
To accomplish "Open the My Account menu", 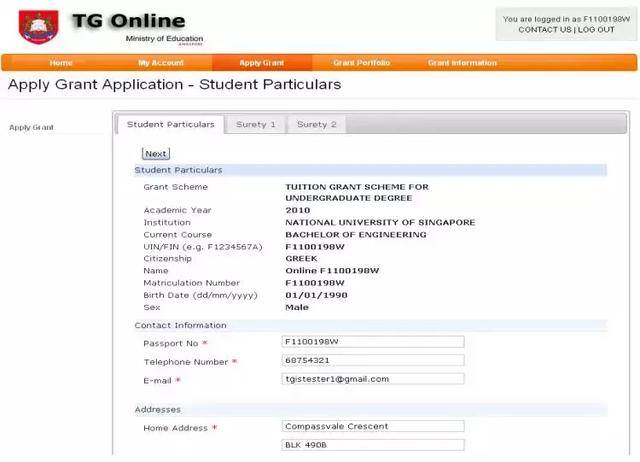I will coord(159,63).
